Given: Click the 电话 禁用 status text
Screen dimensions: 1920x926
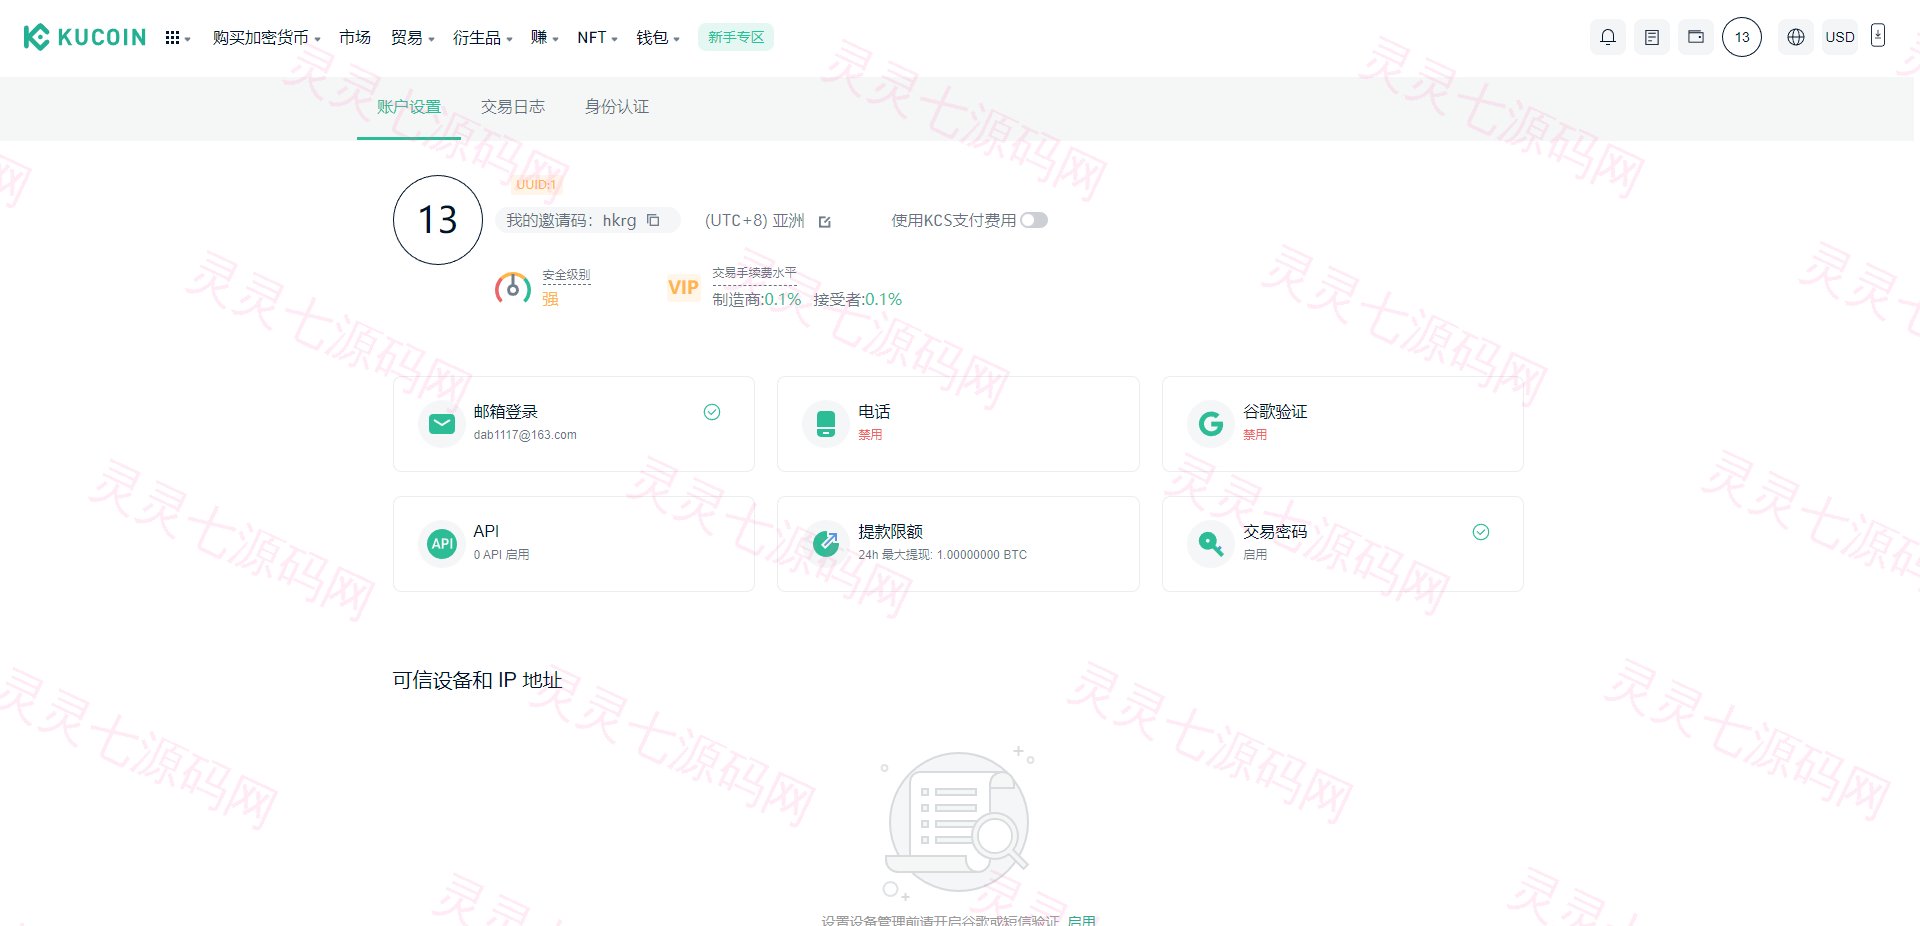Looking at the screenshot, I should [x=870, y=435].
